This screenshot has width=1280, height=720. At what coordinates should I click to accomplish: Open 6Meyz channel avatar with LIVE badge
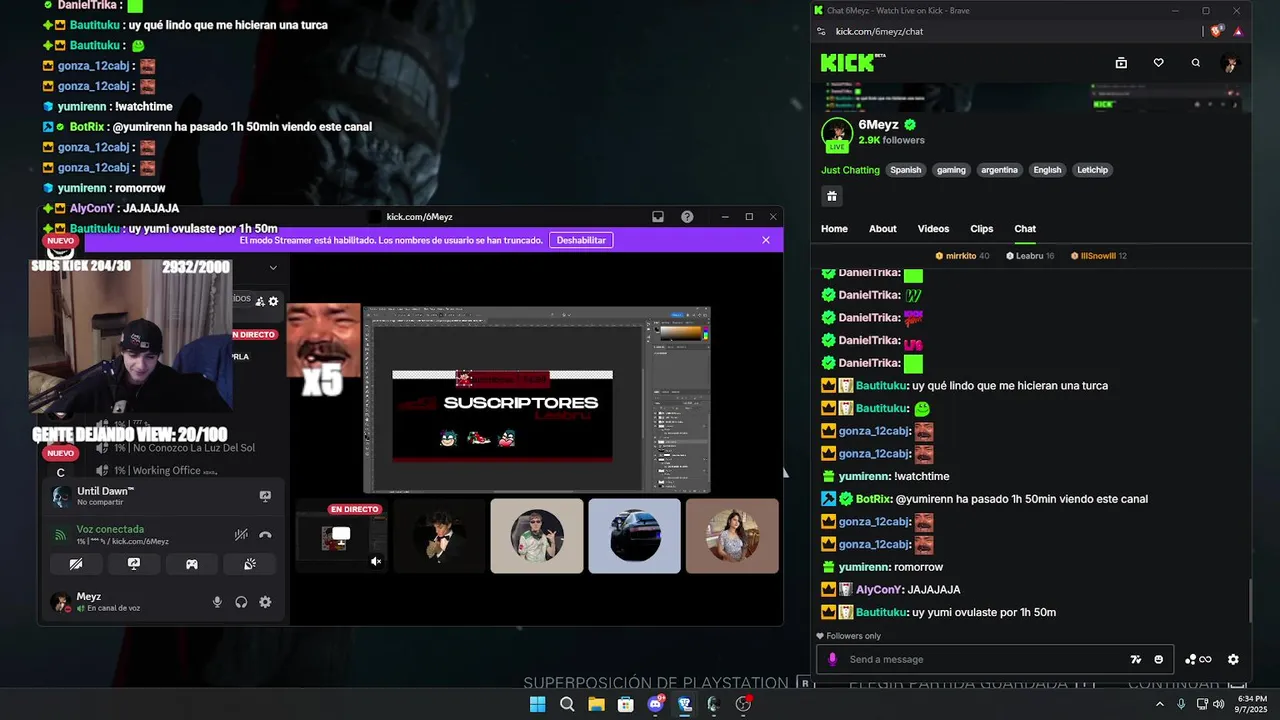(836, 133)
